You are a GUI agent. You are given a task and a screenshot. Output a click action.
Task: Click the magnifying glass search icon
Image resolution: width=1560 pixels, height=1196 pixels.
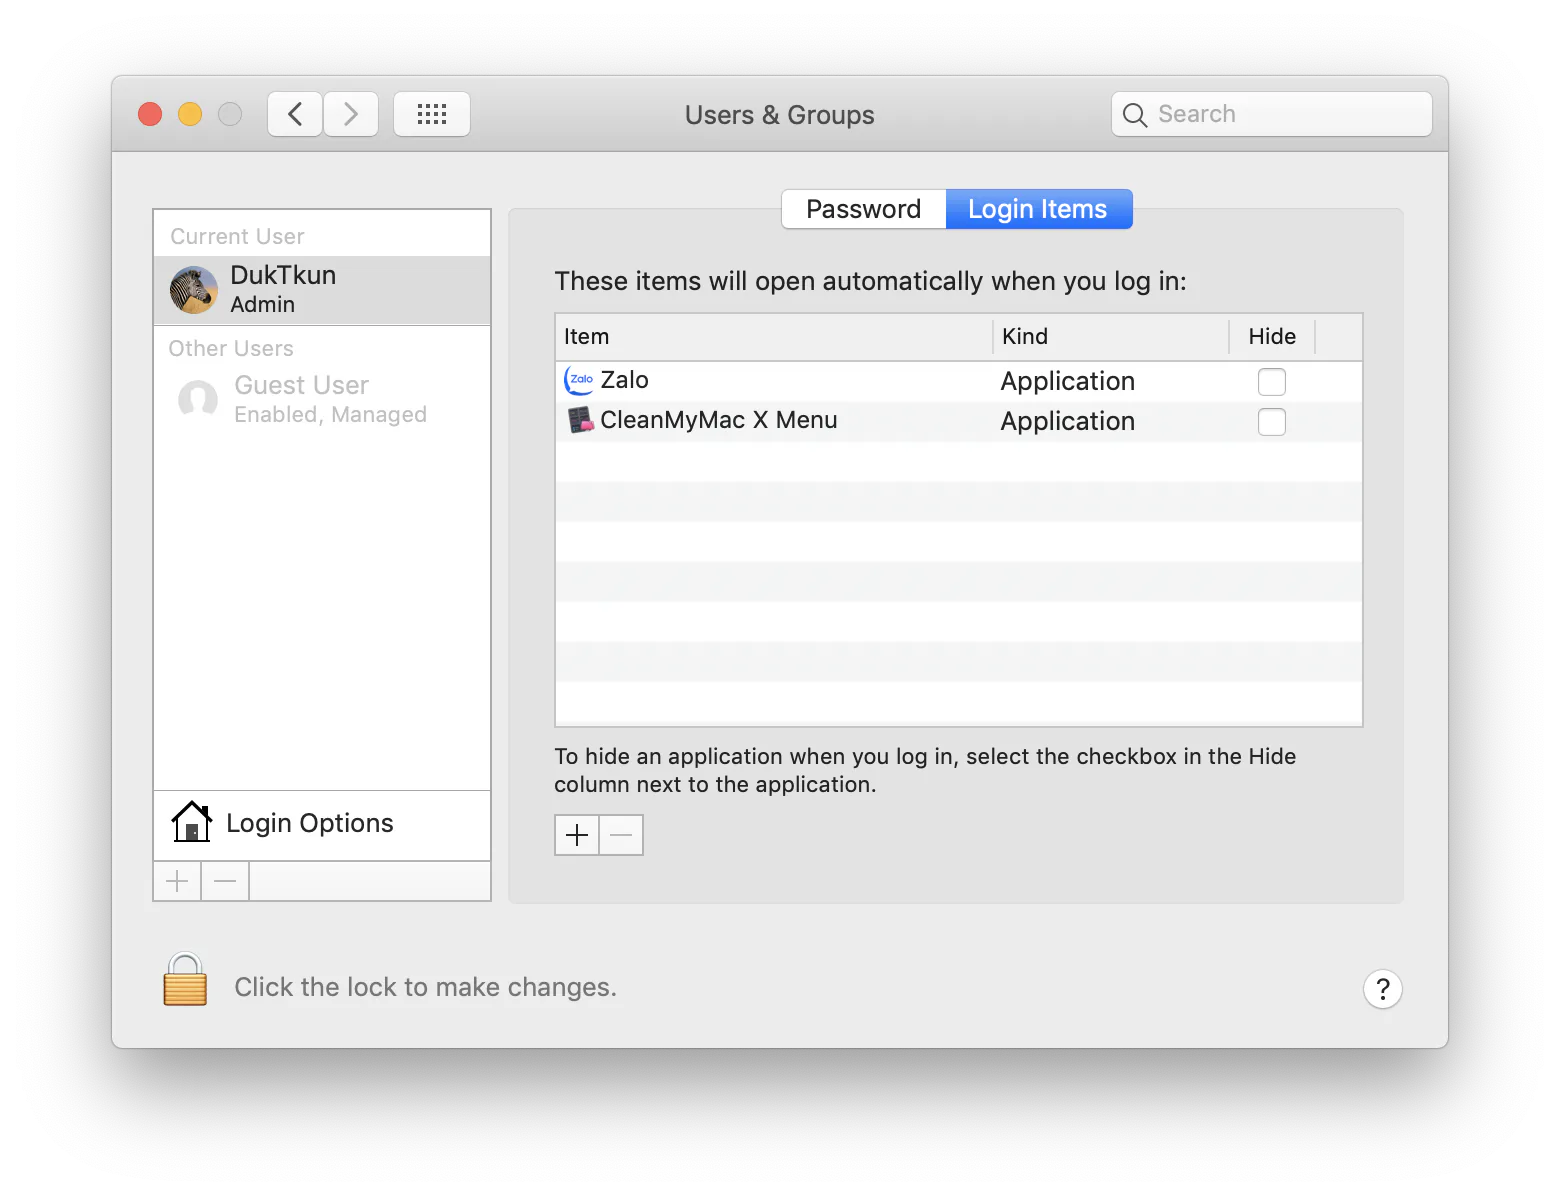1134,115
